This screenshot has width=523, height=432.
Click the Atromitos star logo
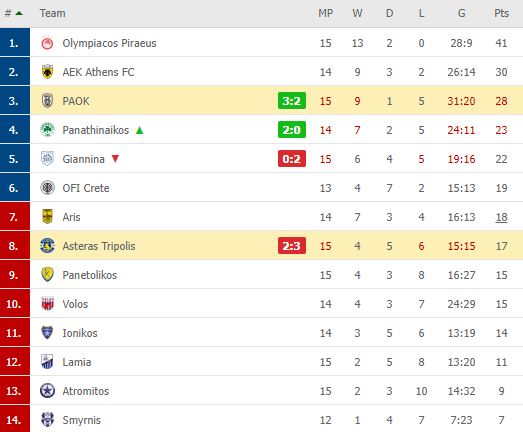click(47, 391)
